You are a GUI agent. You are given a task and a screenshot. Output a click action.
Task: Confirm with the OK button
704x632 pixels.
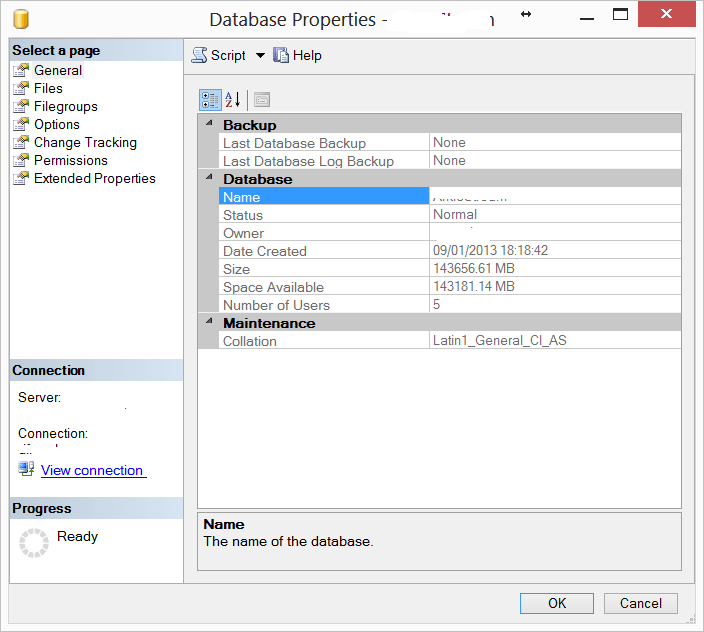tap(557, 603)
